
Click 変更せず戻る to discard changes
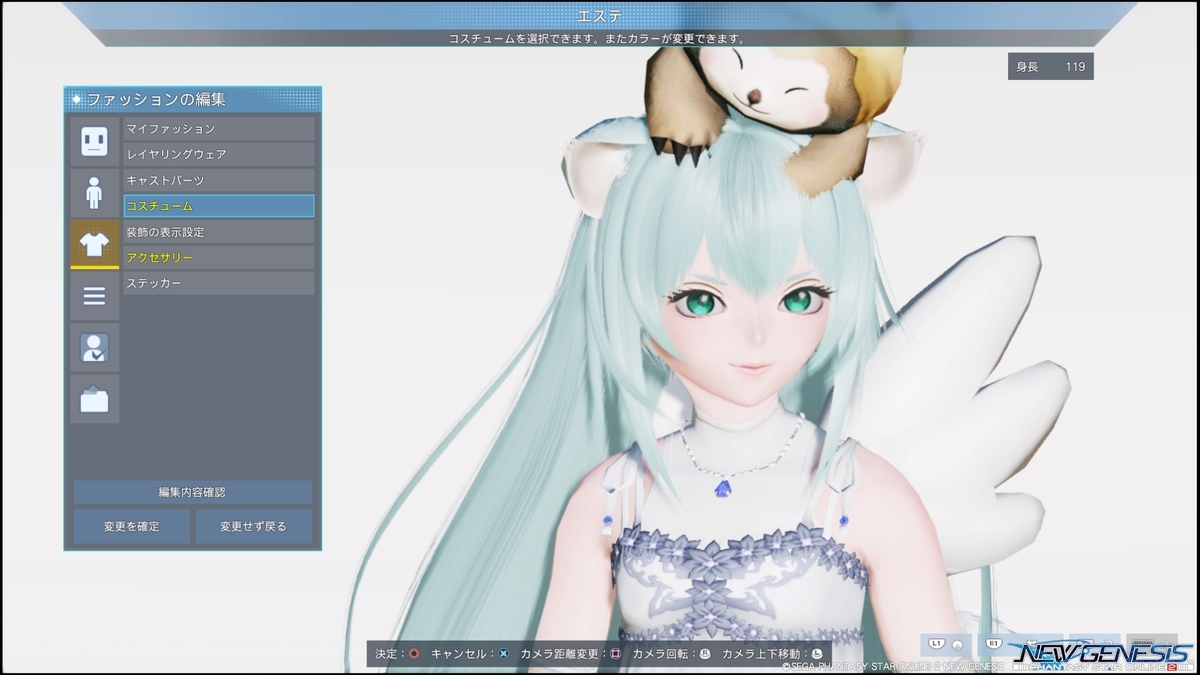(253, 526)
